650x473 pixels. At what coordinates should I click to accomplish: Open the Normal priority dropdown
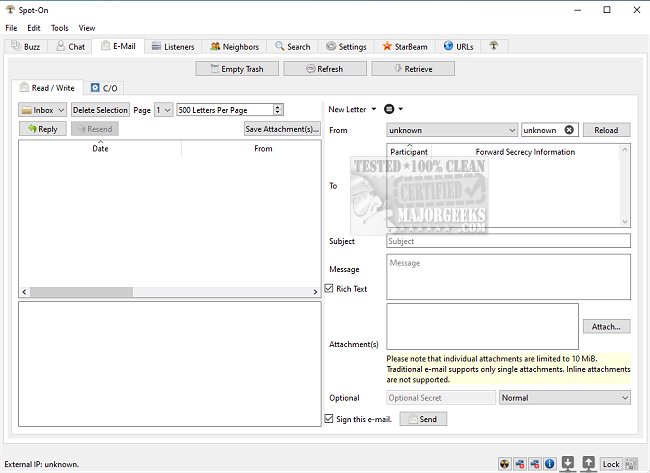[x=565, y=397]
